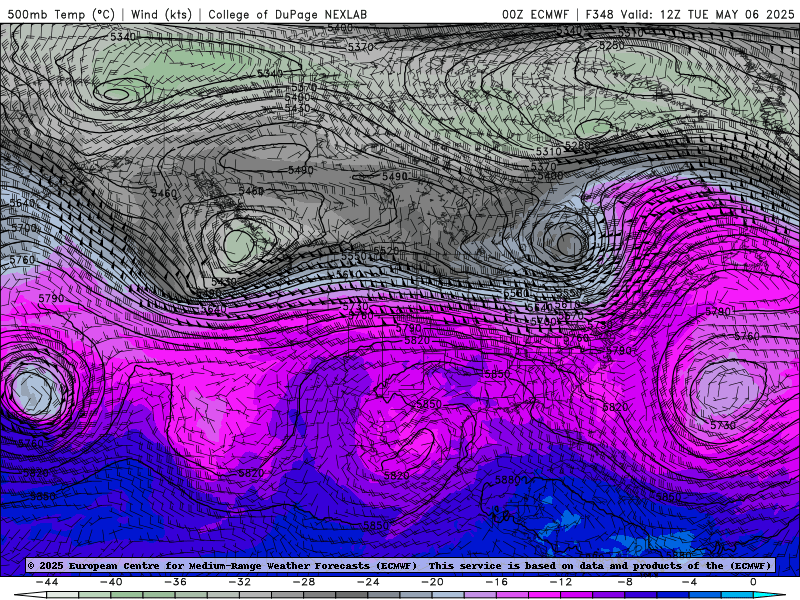Click the ECMWF copyright notice banner
Viewport: 800px width, 600px height.
[x=399, y=565]
